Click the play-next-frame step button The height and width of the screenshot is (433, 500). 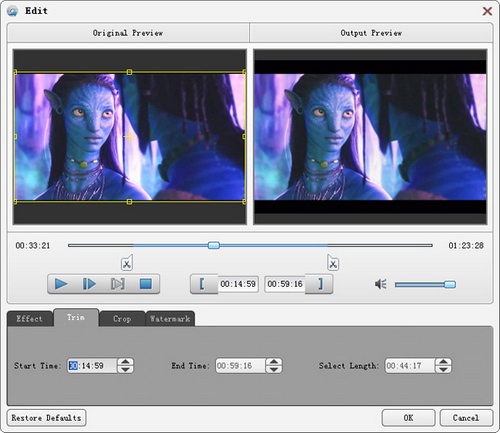tap(89, 284)
